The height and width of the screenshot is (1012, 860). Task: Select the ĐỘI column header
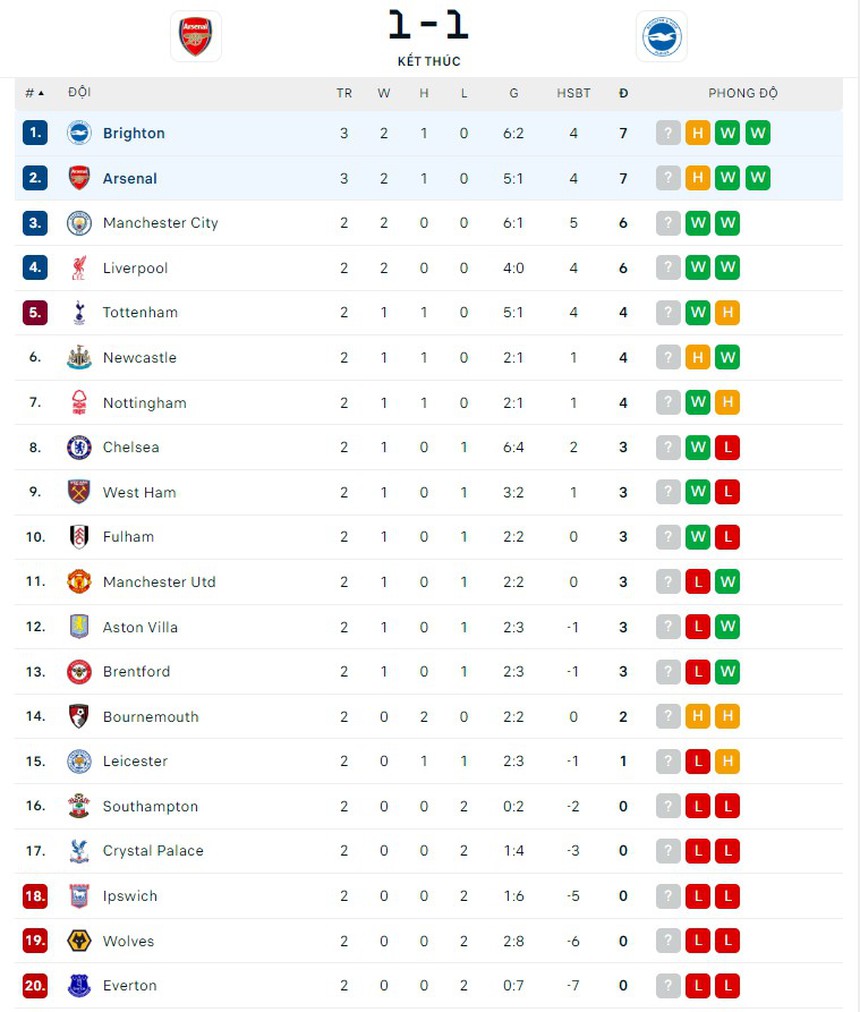[79, 92]
